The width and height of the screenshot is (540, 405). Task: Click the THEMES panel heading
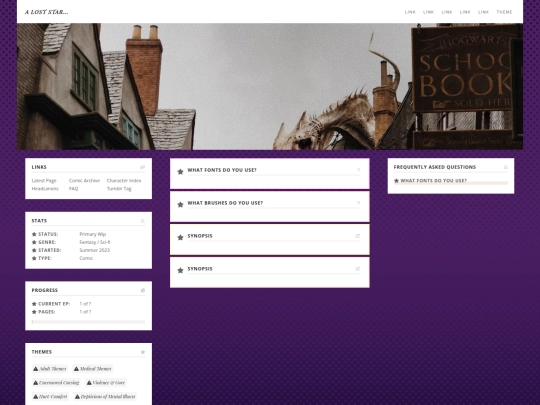click(42, 352)
